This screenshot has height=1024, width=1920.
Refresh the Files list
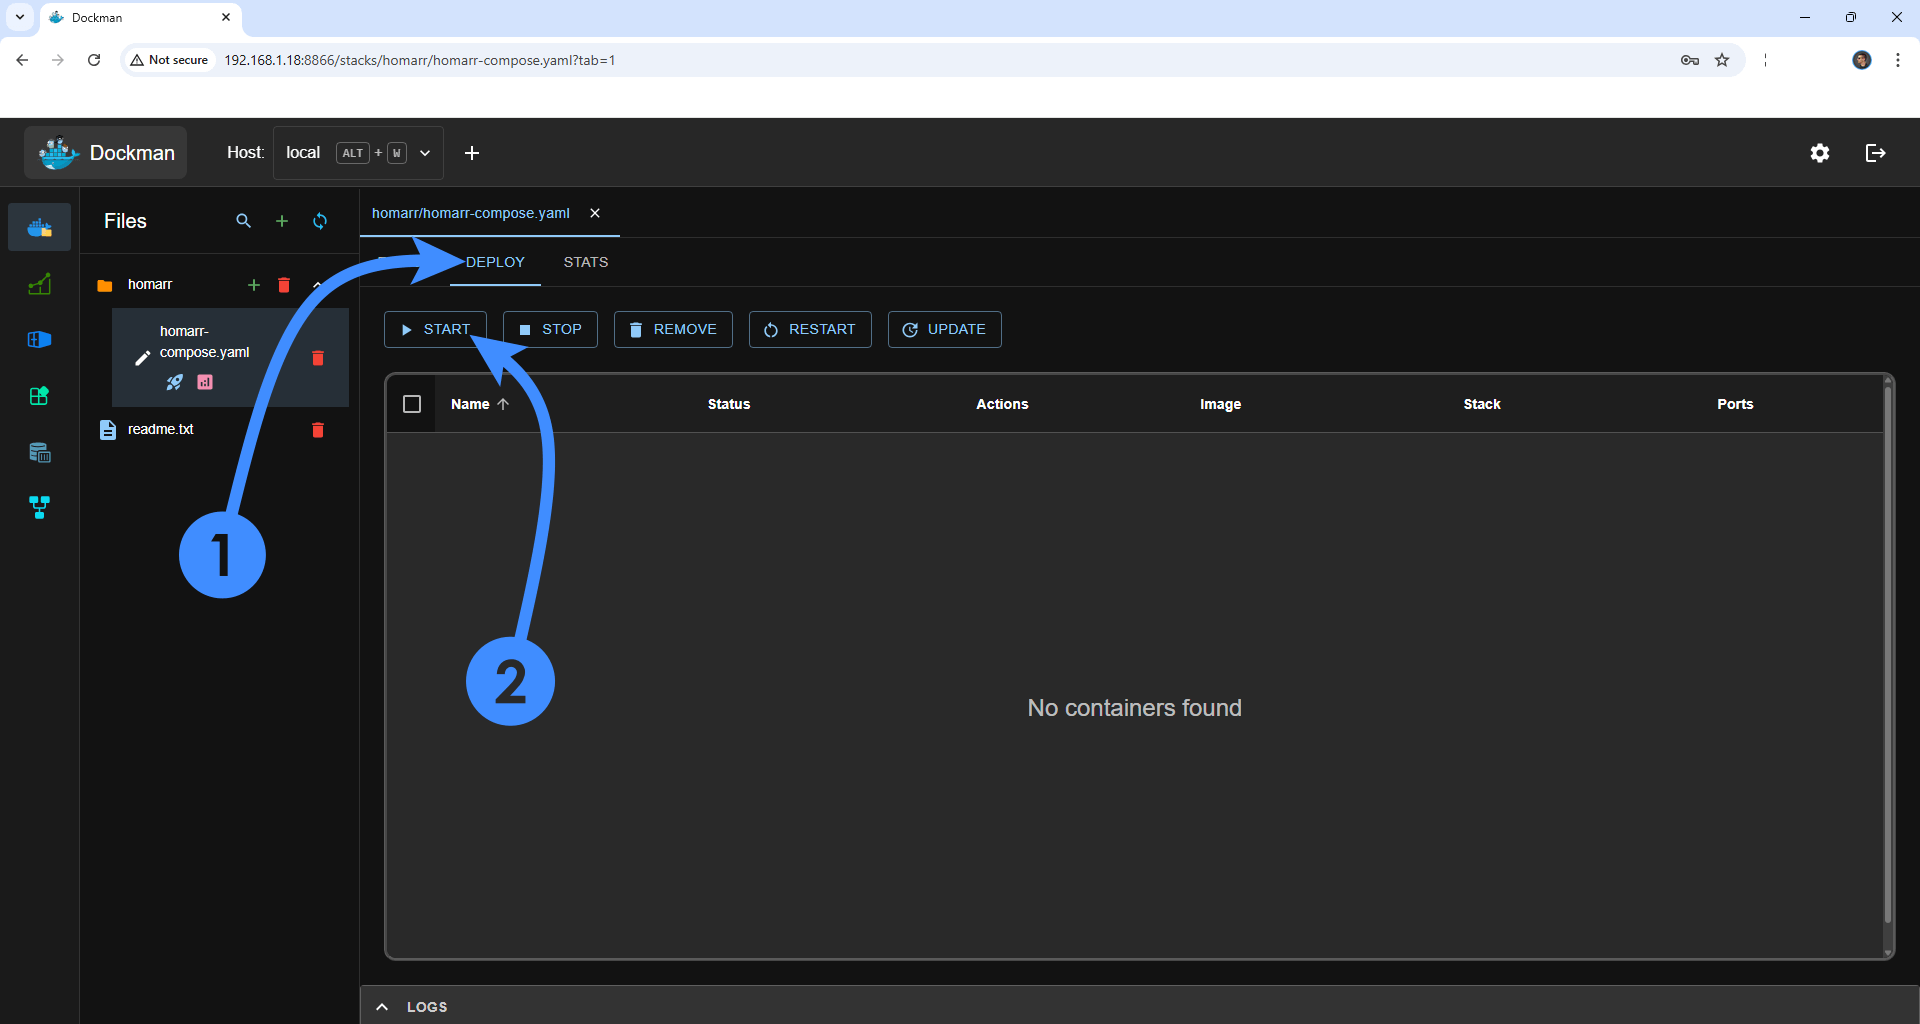pyautogui.click(x=320, y=221)
